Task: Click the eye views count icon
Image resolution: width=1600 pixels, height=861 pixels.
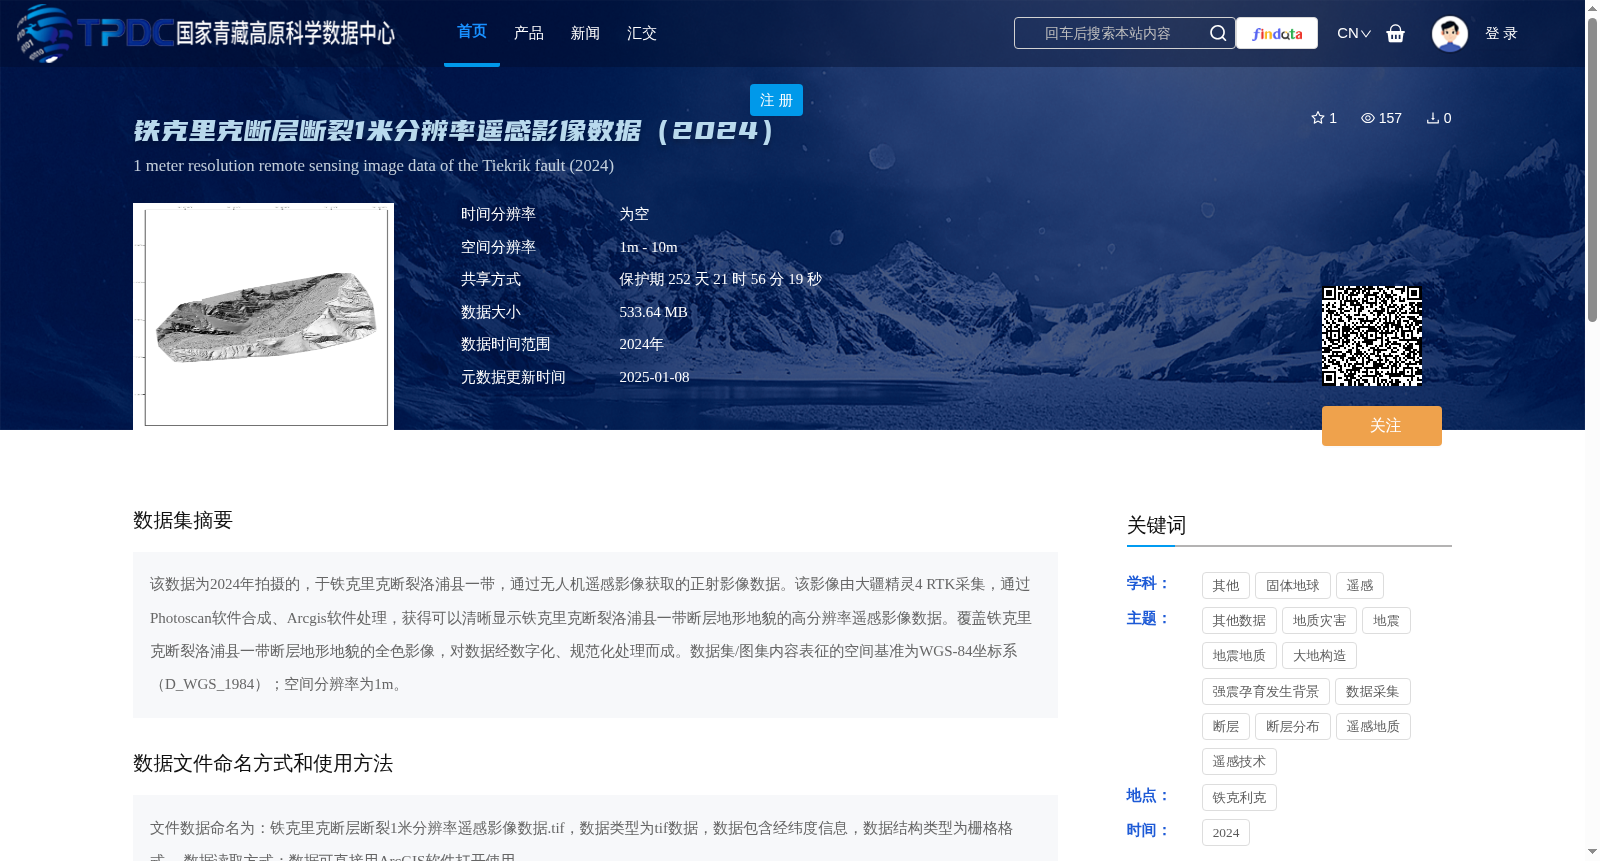Action: coord(1367,118)
